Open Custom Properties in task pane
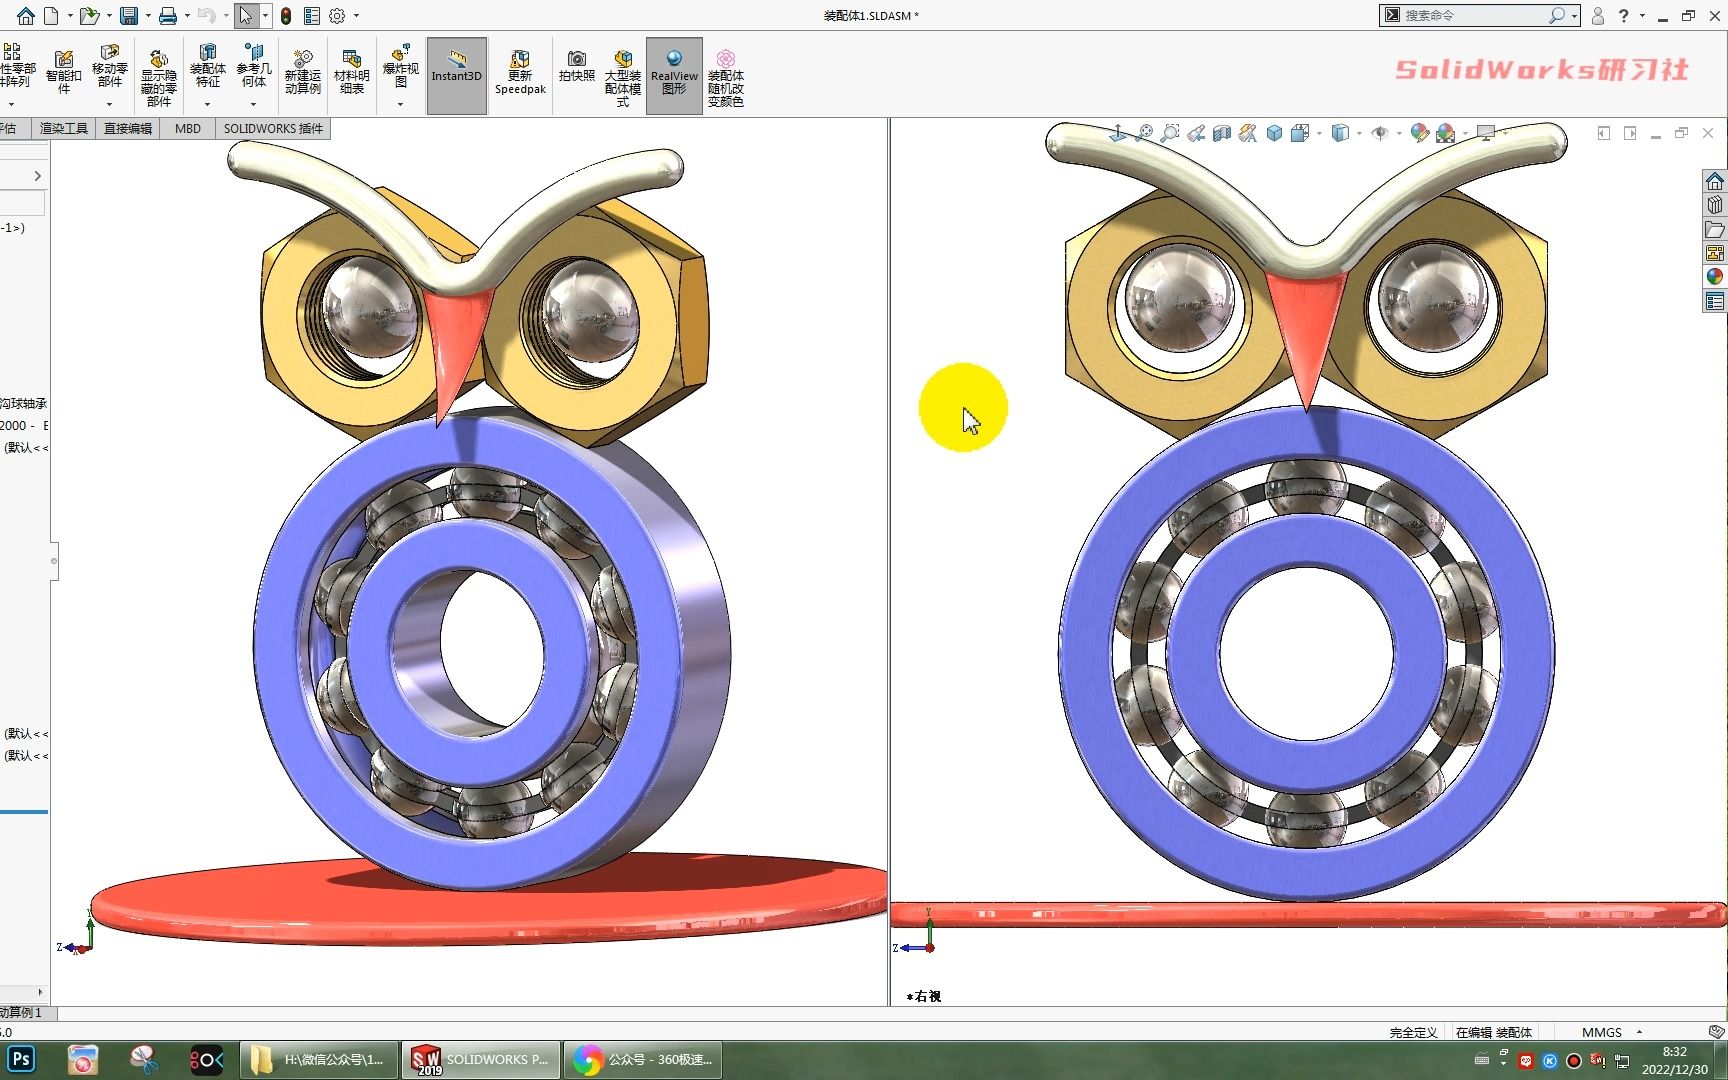Viewport: 1728px width, 1080px height. click(1715, 301)
